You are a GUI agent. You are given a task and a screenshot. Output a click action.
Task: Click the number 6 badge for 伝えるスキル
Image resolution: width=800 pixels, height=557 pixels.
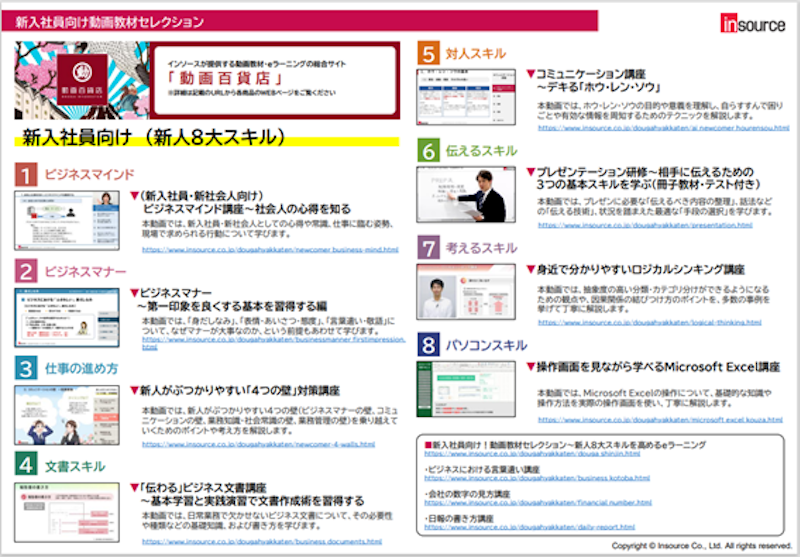click(x=428, y=151)
